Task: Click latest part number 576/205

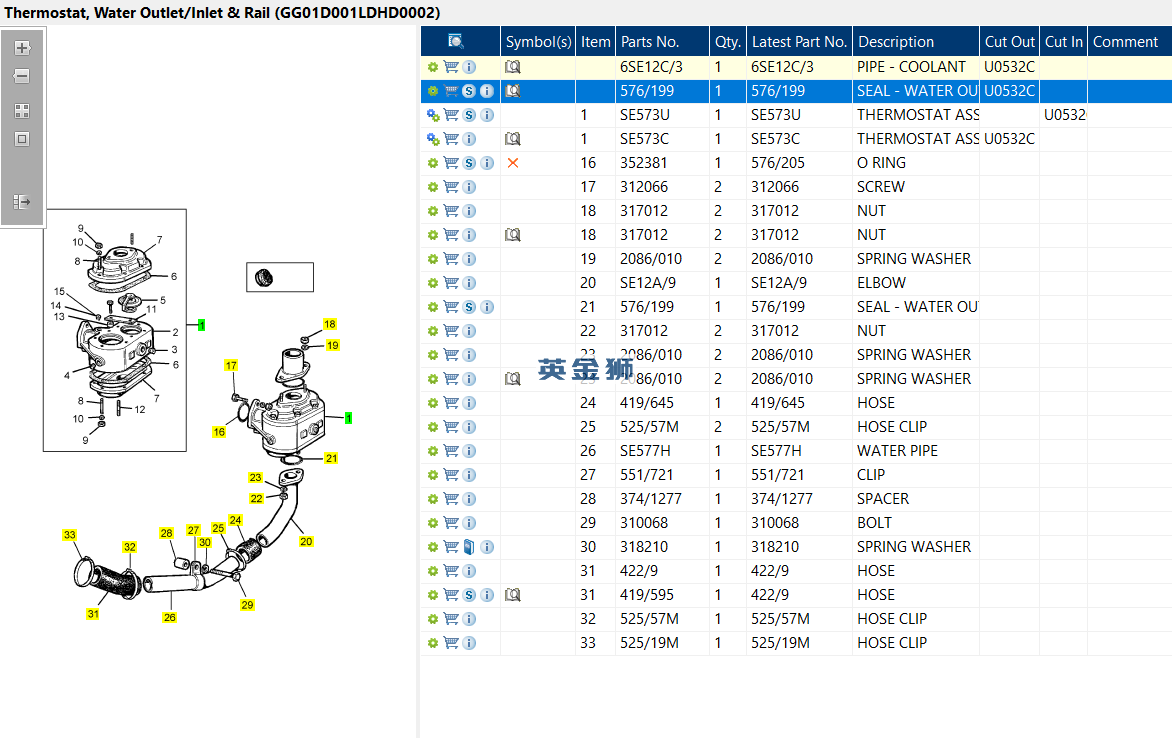Action: (x=778, y=162)
